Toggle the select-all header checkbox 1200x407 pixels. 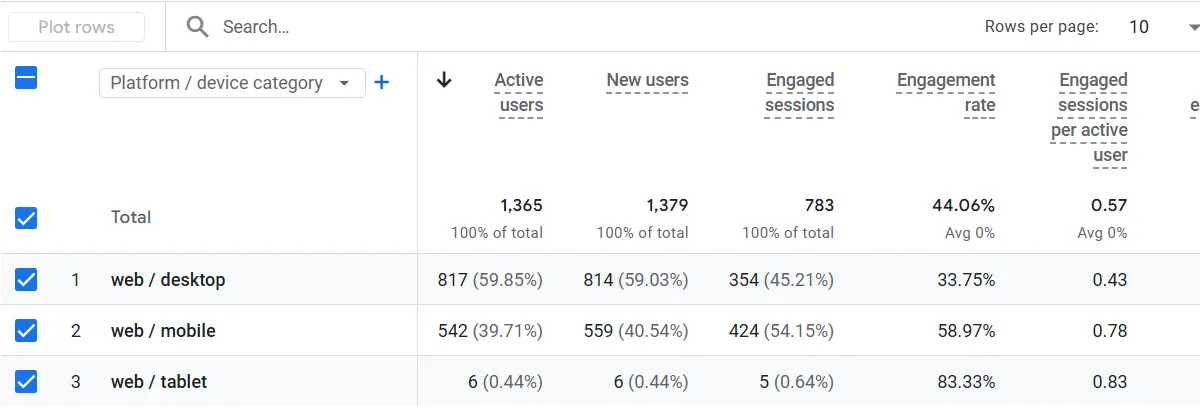[26, 77]
